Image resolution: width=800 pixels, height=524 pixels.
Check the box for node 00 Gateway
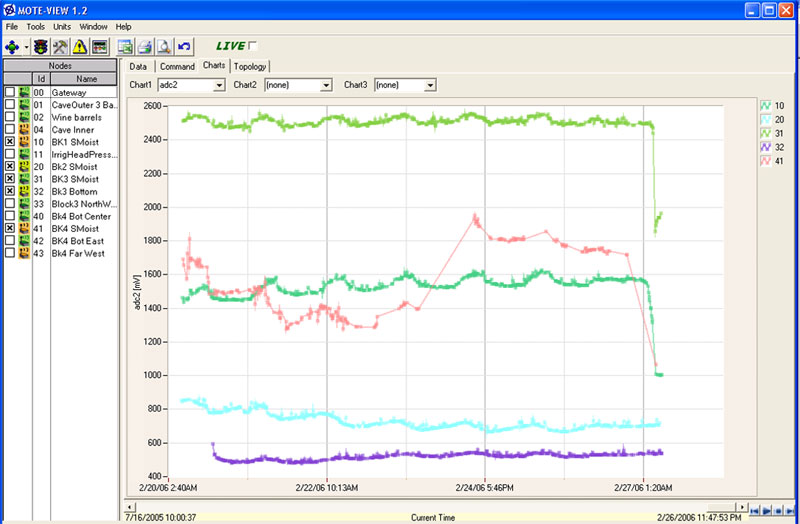tap(10, 91)
